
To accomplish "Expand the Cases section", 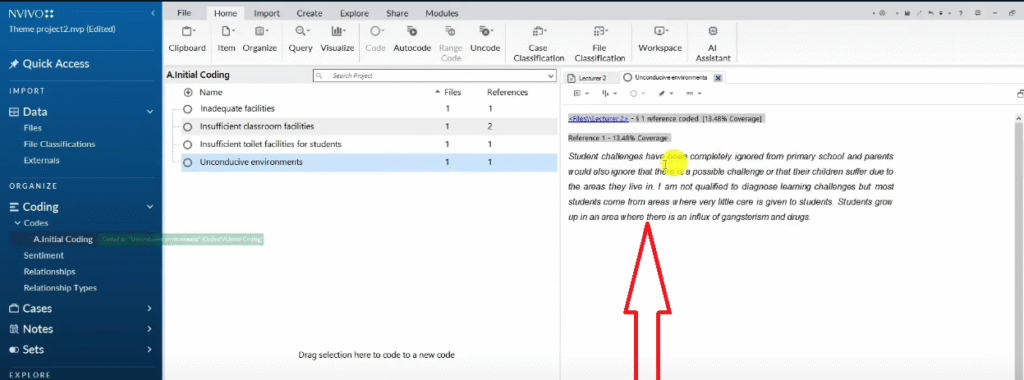I will (150, 308).
